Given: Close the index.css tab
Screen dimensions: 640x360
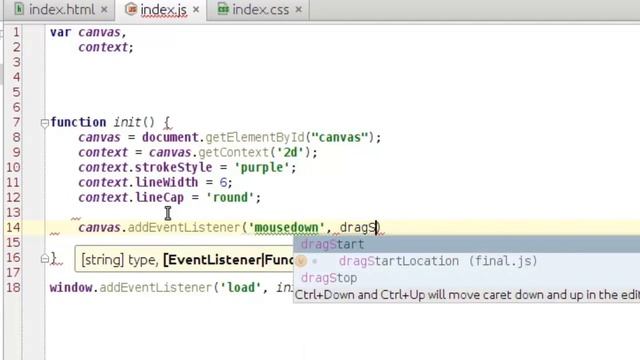Looking at the screenshot, I should [x=298, y=9].
